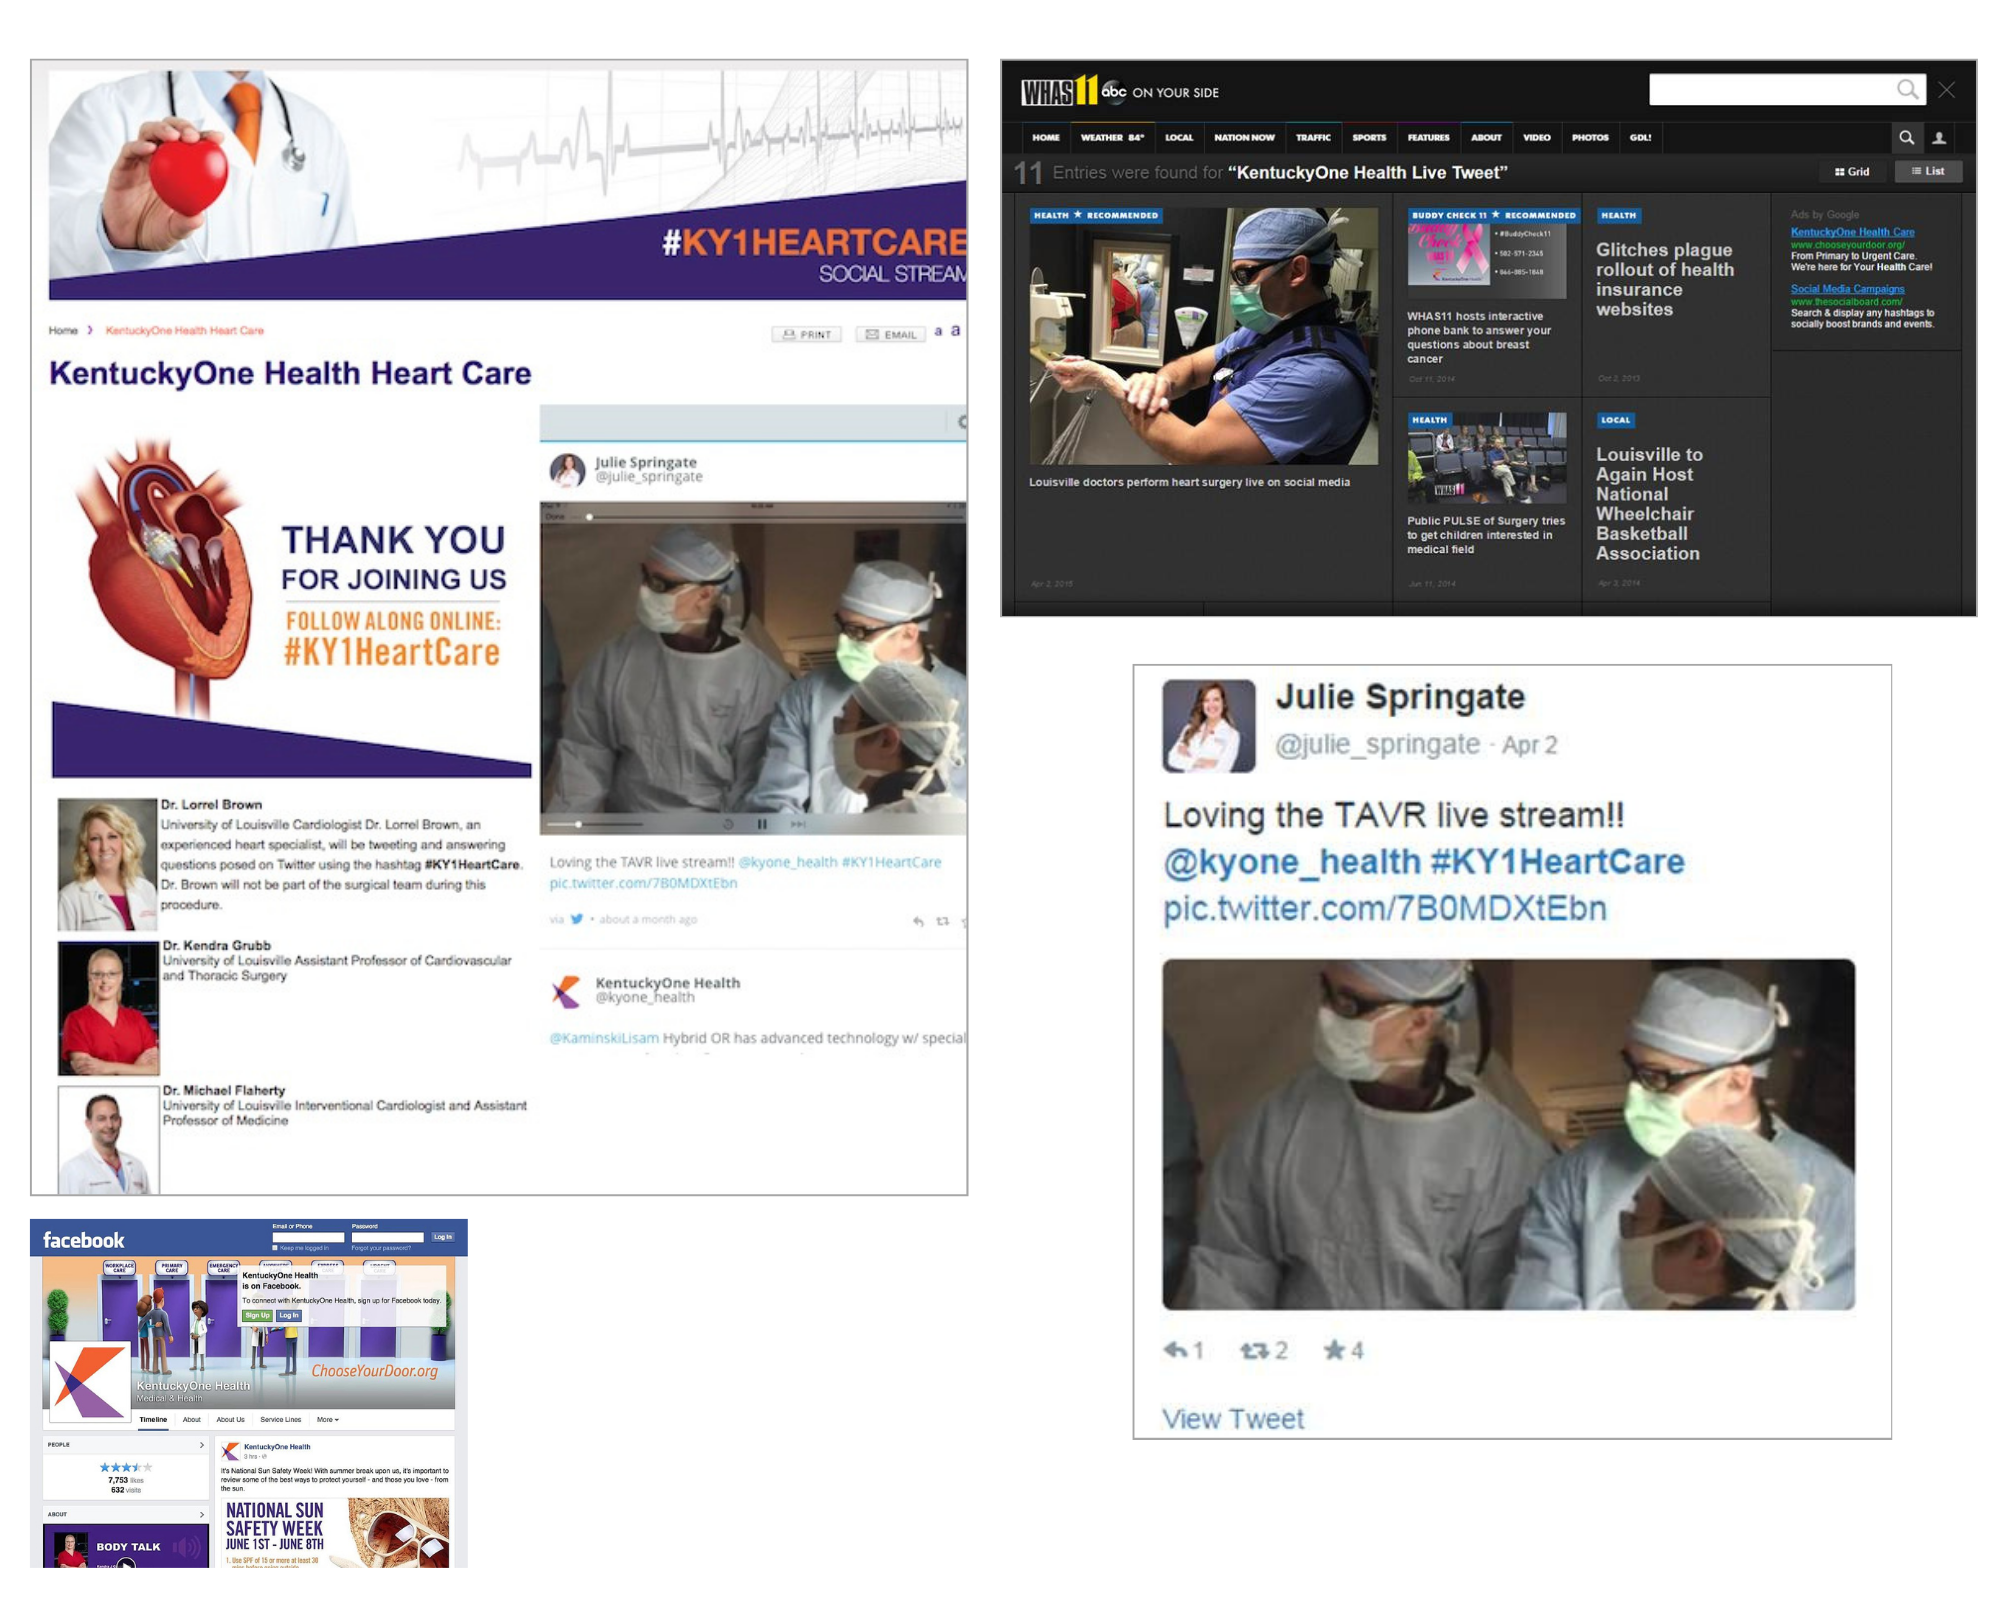Open the social stream settings gear
Viewport: 2000px width, 1600px height.
point(961,422)
